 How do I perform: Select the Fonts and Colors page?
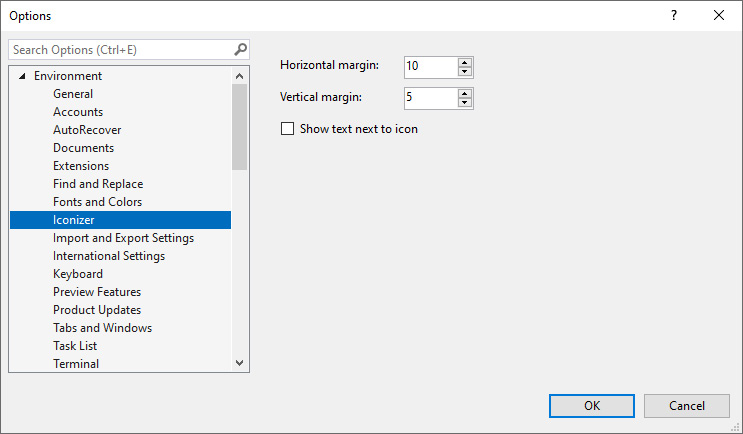[x=98, y=202]
